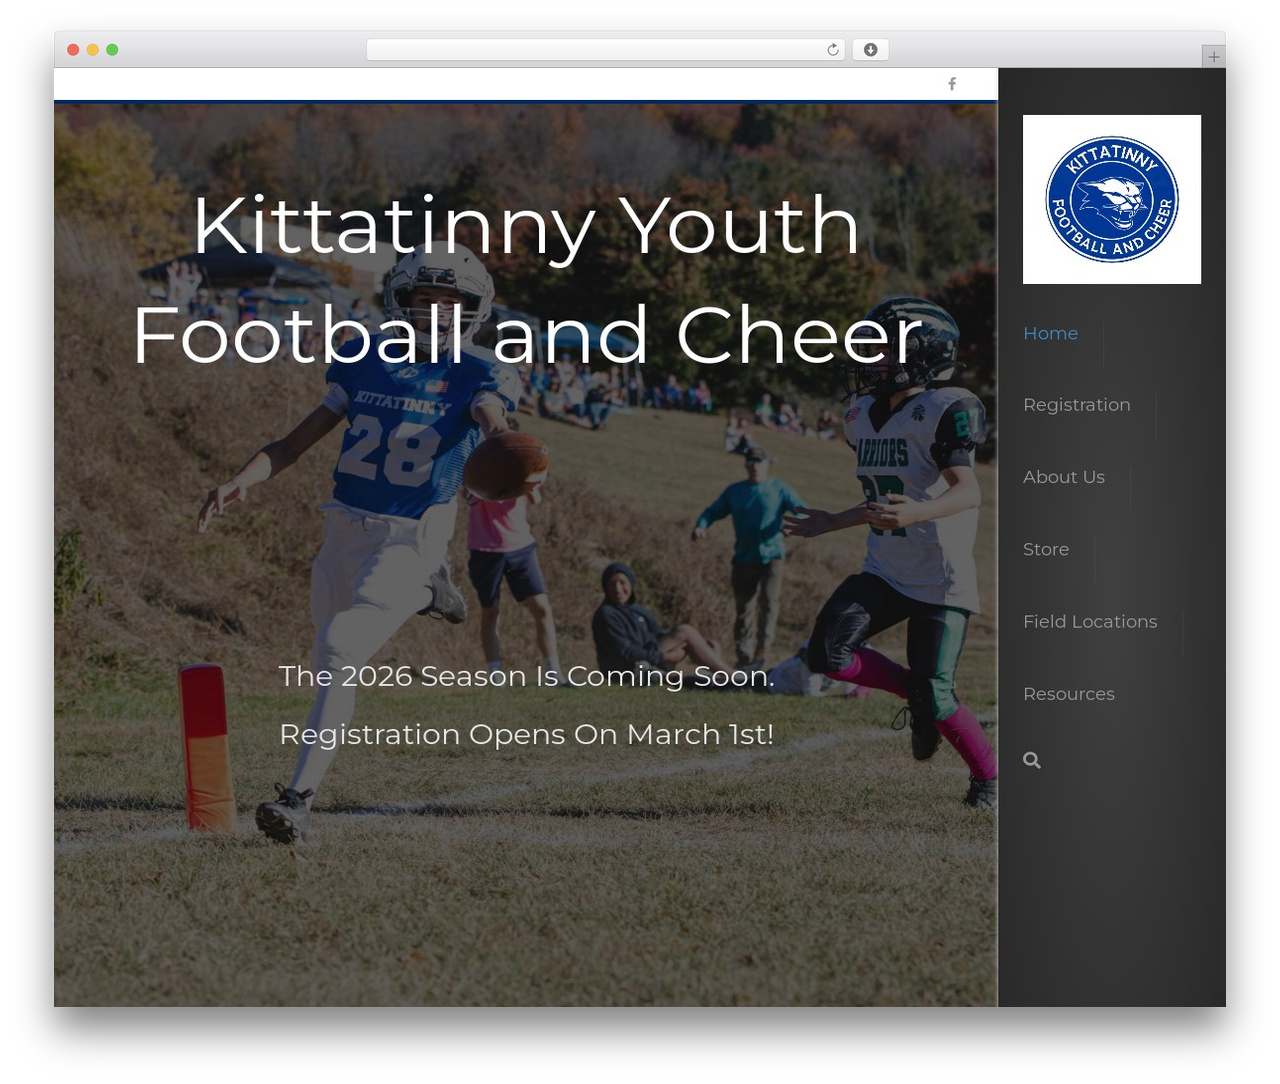Select 'Registration Opens On March 1st!' text
The image size is (1280, 1084).
click(527, 734)
